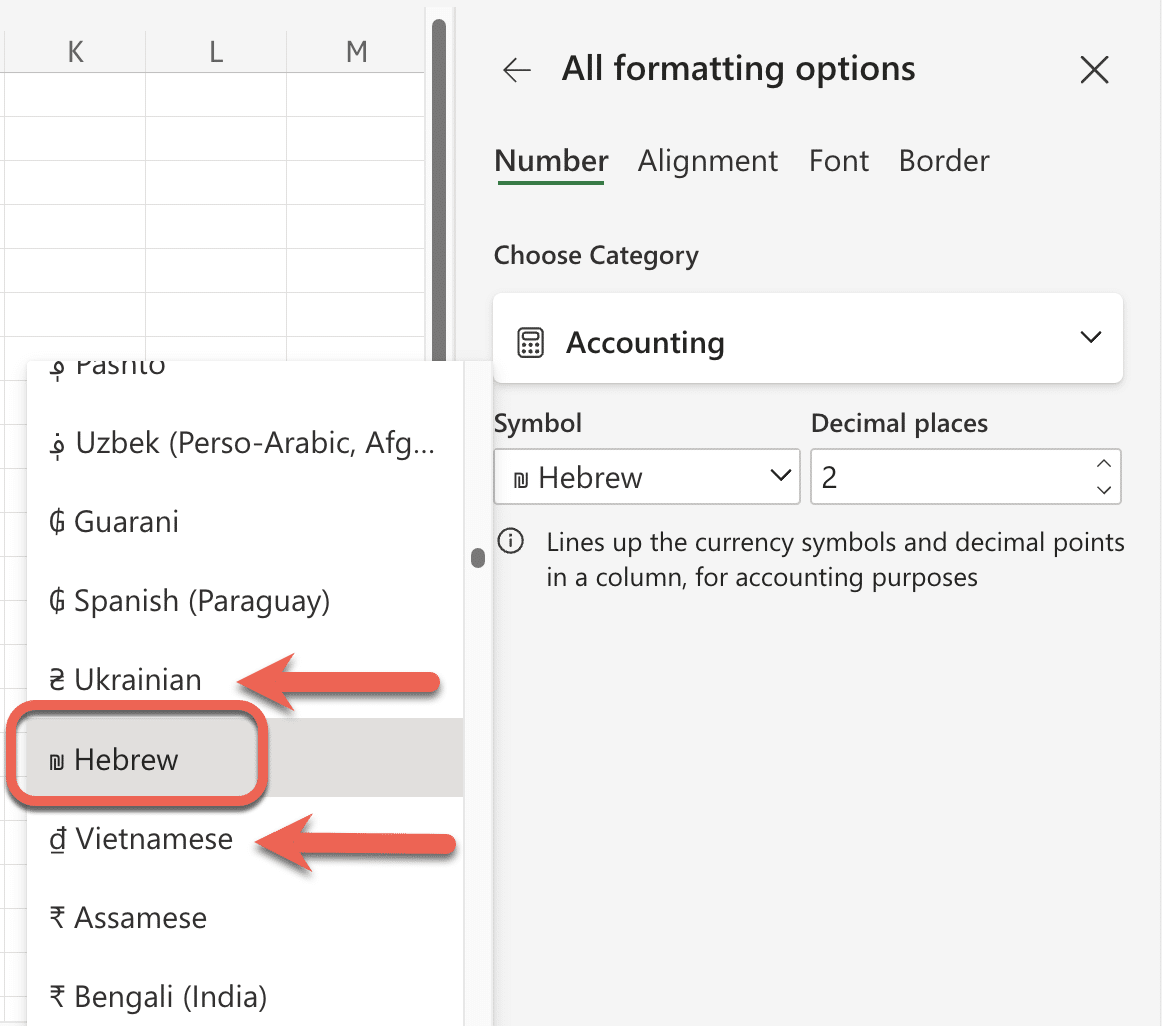Image resolution: width=1162 pixels, height=1026 pixels.
Task: Decrease decimal places with down arrow
Action: [1104, 490]
